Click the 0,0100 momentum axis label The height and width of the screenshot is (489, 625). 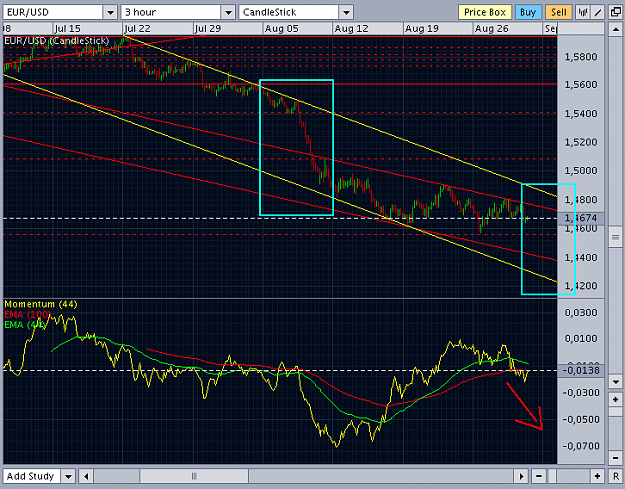coord(581,339)
